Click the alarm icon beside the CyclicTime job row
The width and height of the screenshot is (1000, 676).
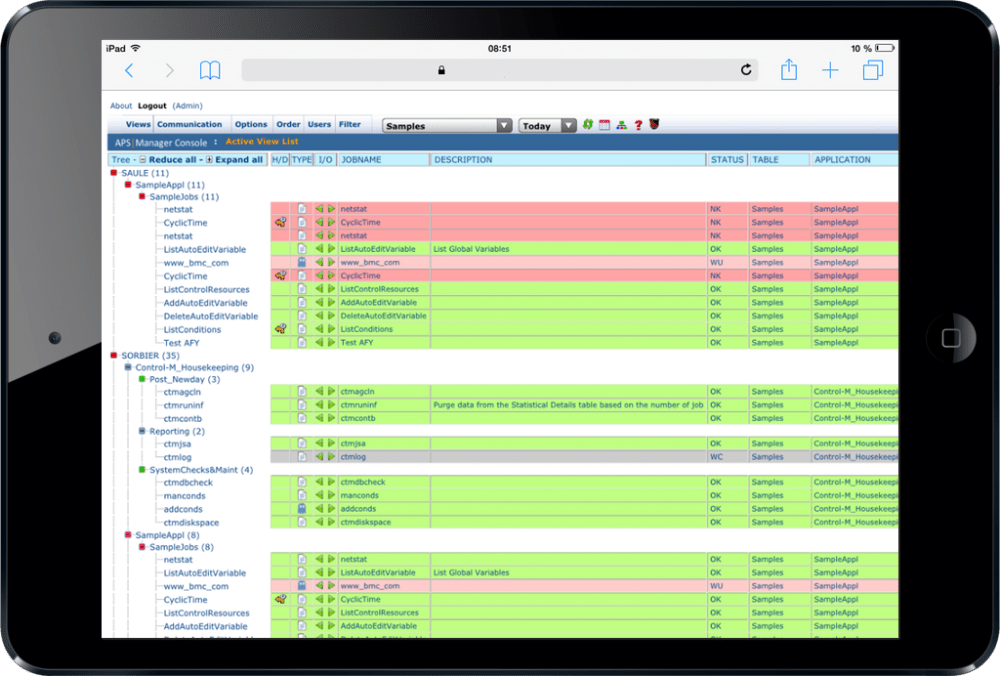[x=281, y=221]
